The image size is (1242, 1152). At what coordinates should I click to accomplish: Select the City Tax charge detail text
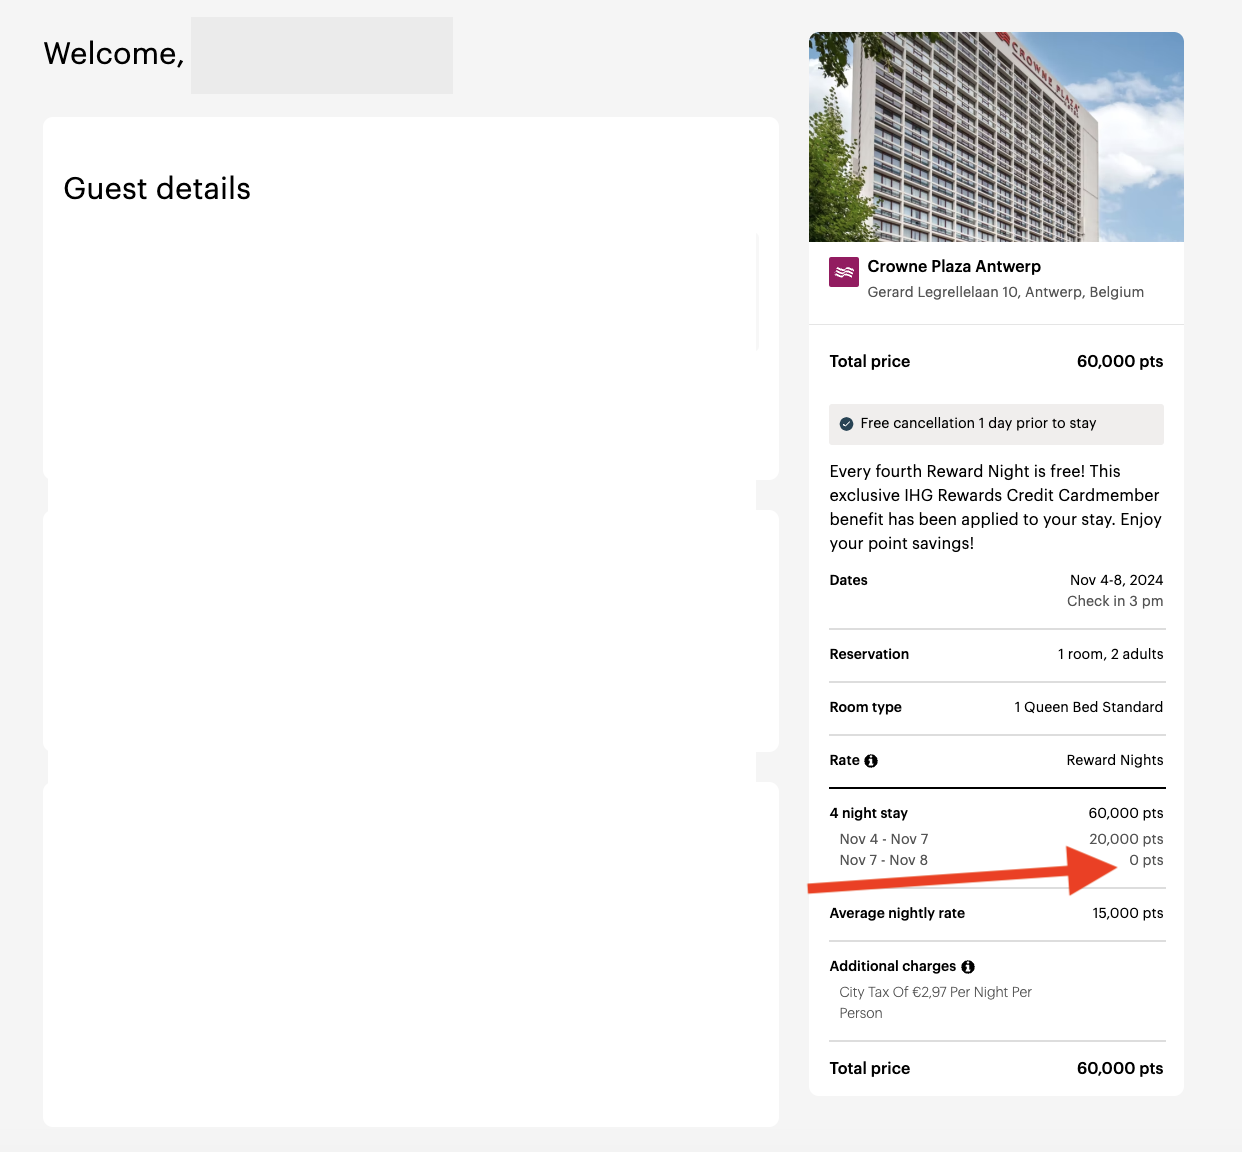(935, 1002)
